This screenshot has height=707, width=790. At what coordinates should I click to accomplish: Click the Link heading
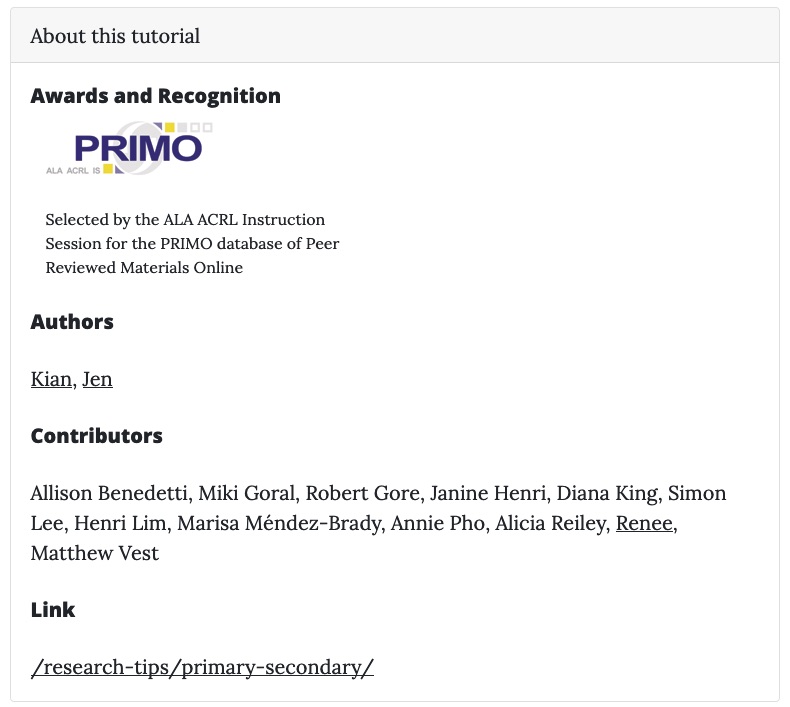53,610
